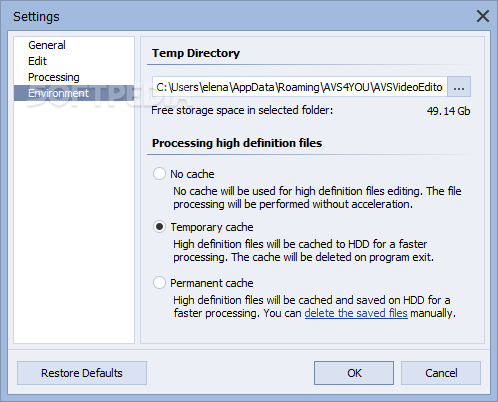Click the 'Free storage space in selected folder' label
This screenshot has width=498, height=402.
click(242, 110)
